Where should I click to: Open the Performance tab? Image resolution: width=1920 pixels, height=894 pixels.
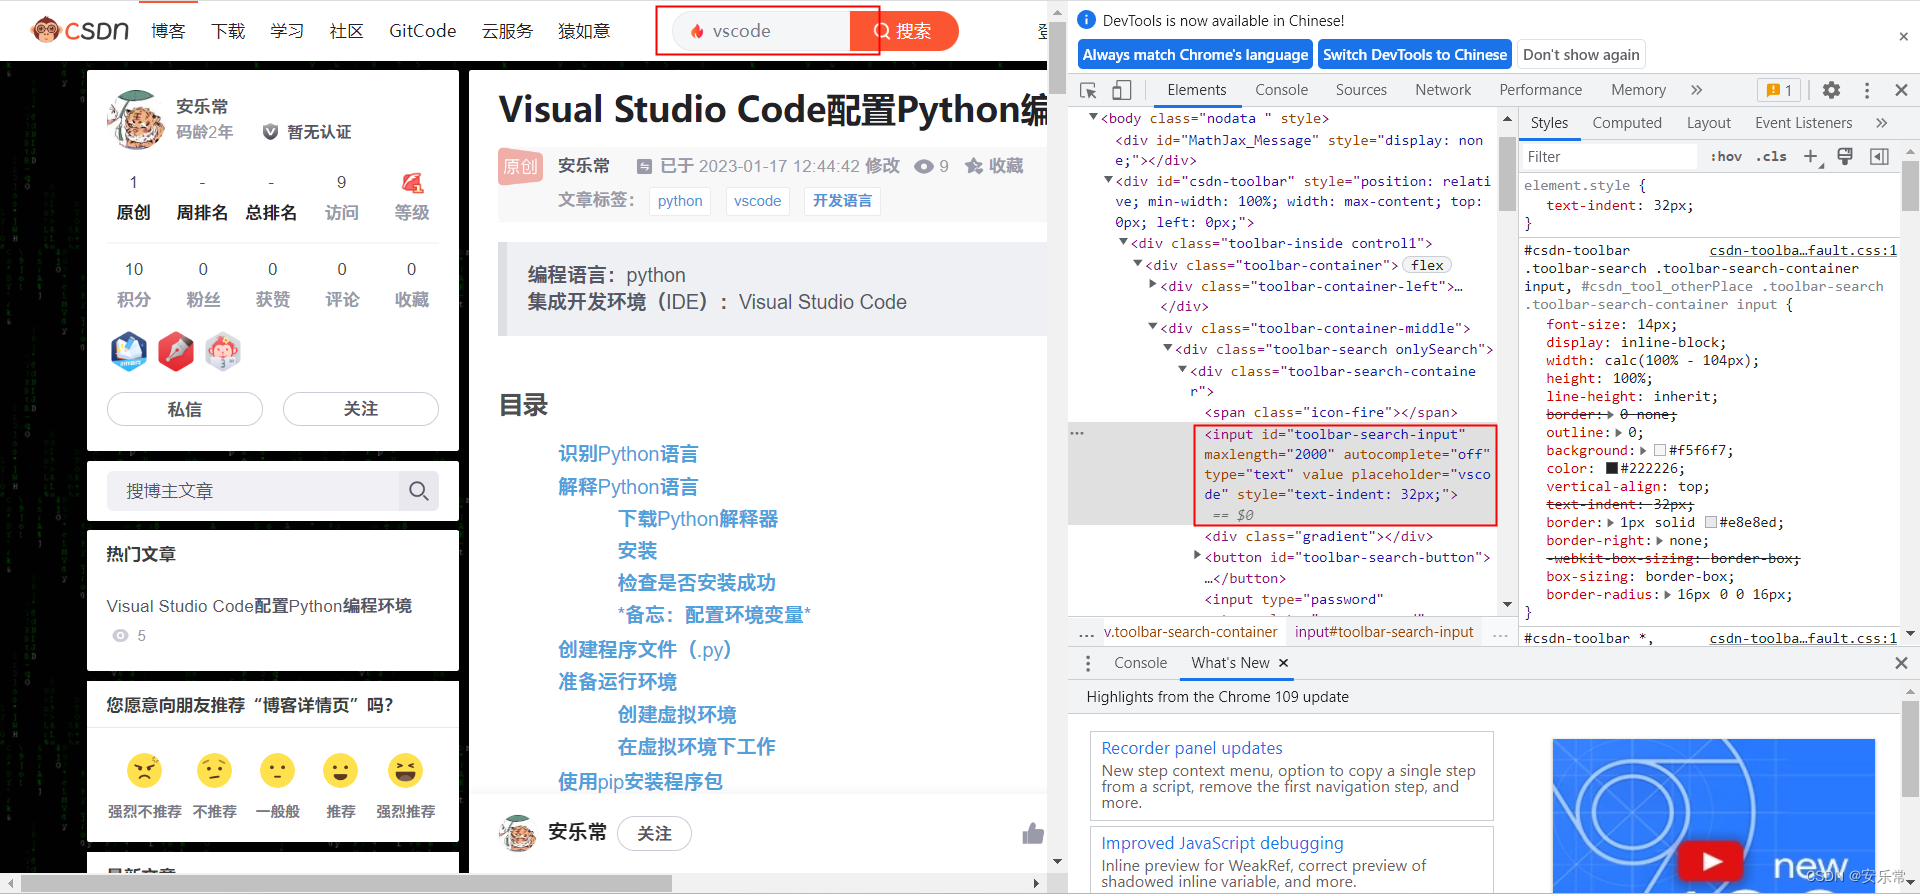[x=1540, y=90]
